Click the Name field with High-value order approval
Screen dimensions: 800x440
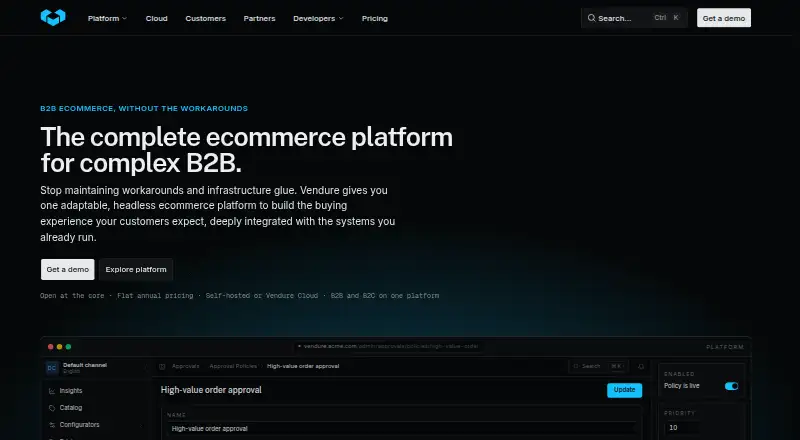coord(402,429)
